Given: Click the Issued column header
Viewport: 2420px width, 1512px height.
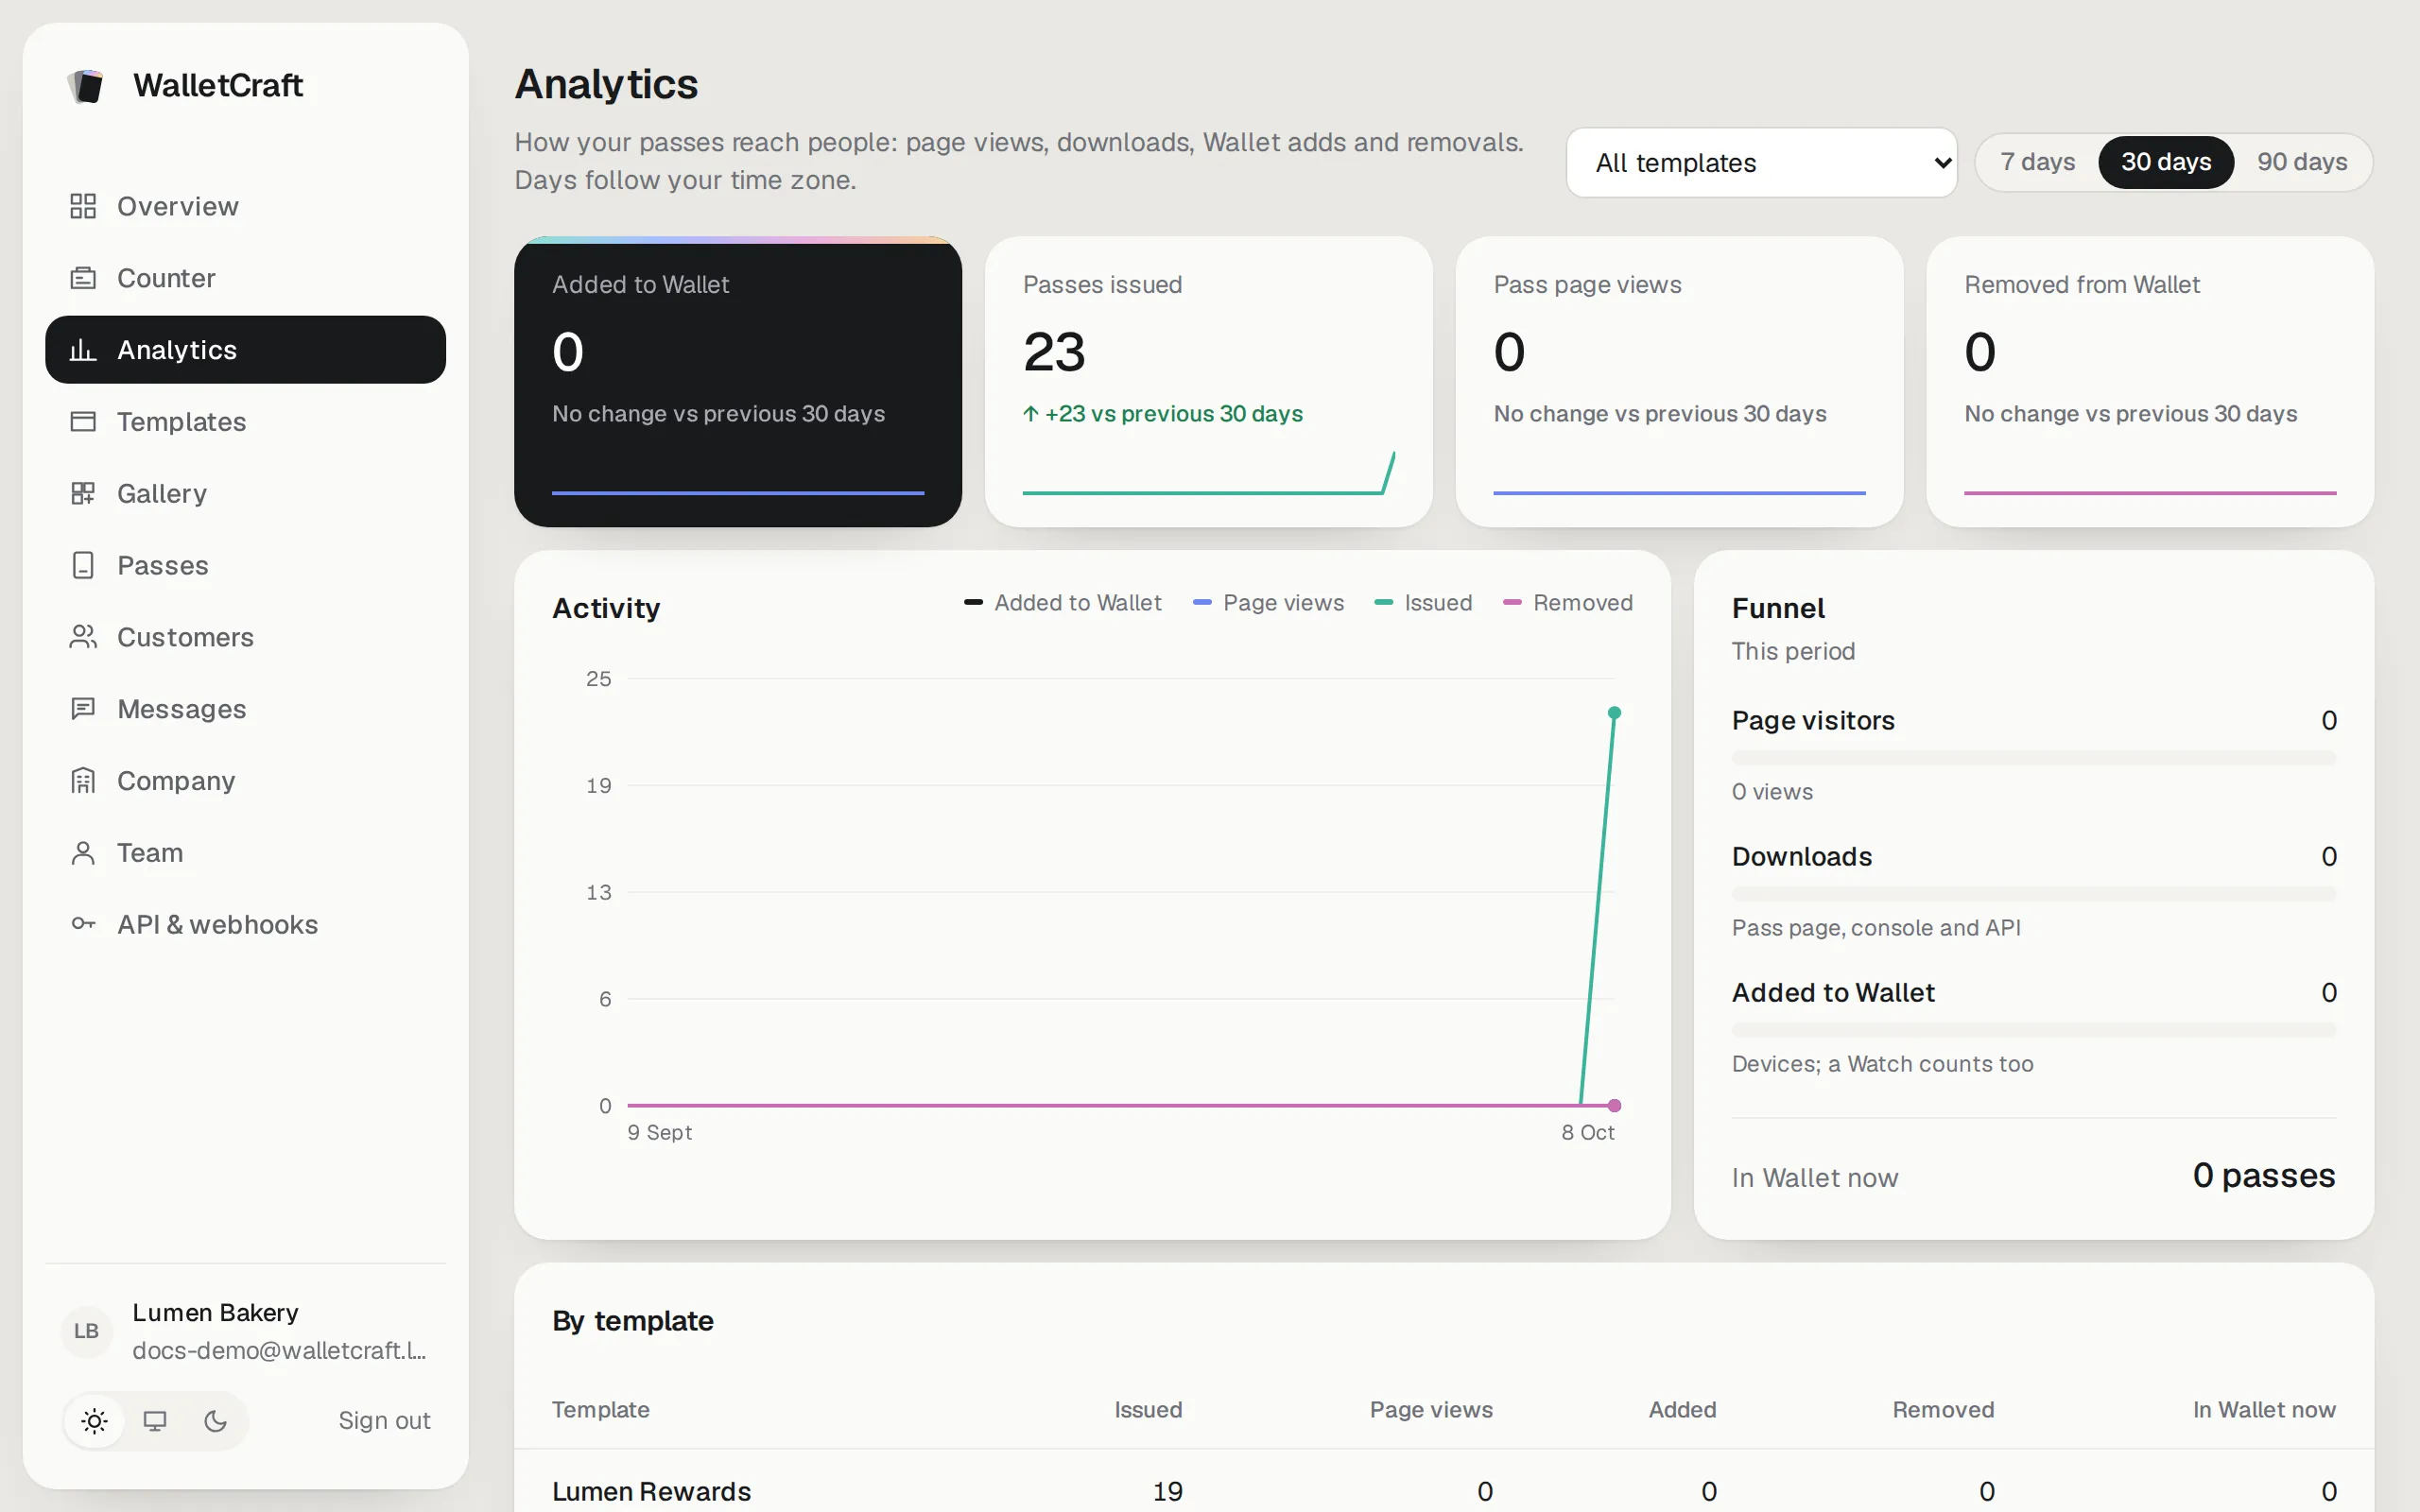Looking at the screenshot, I should pos(1148,1410).
